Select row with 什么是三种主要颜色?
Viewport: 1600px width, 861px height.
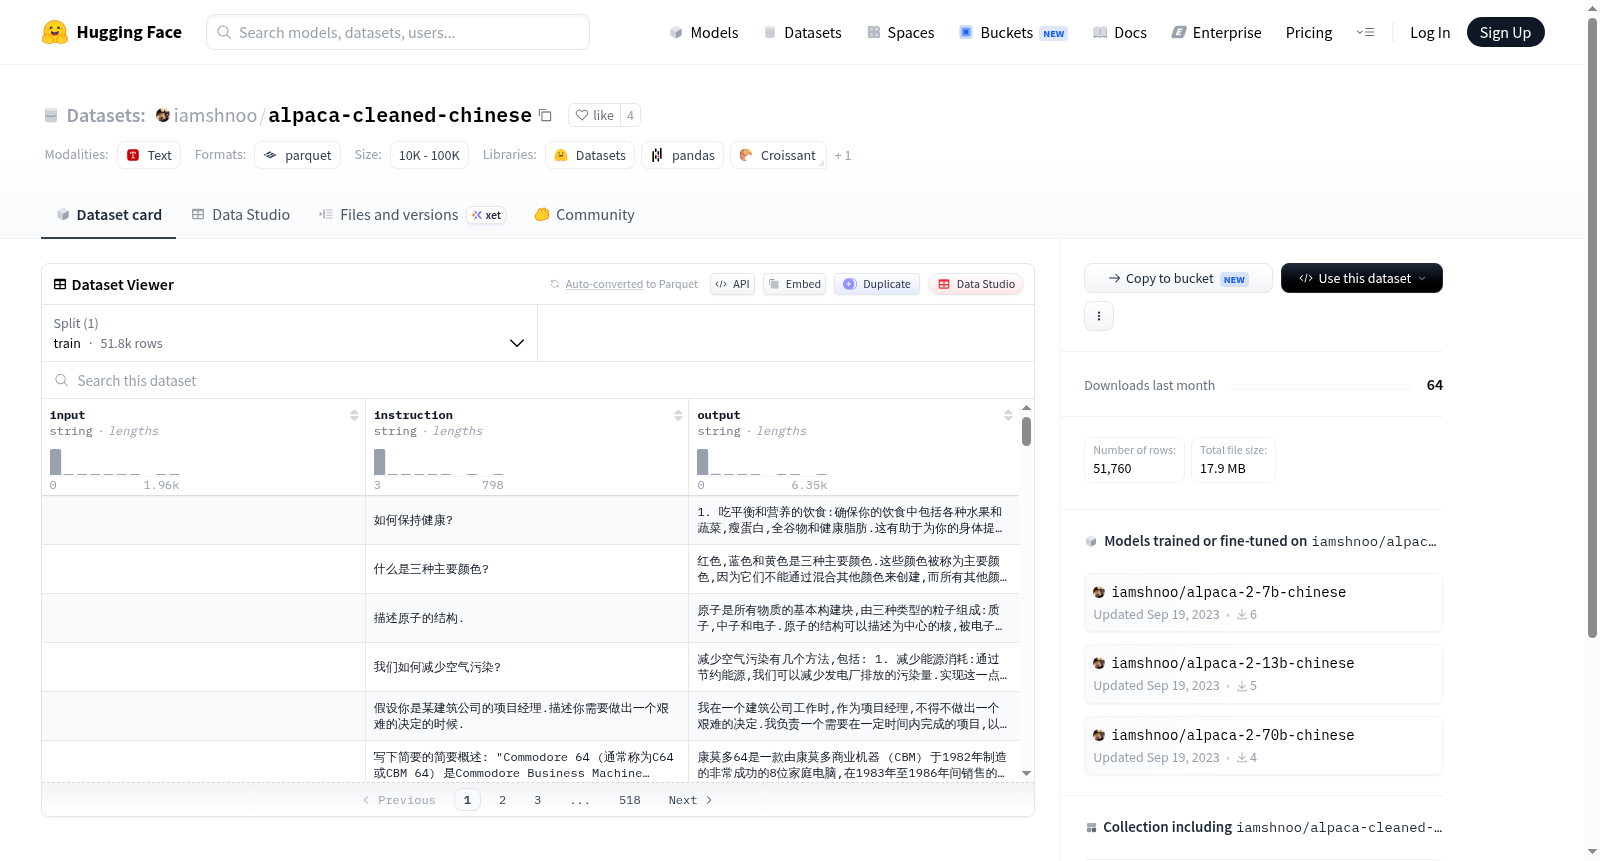(530, 569)
